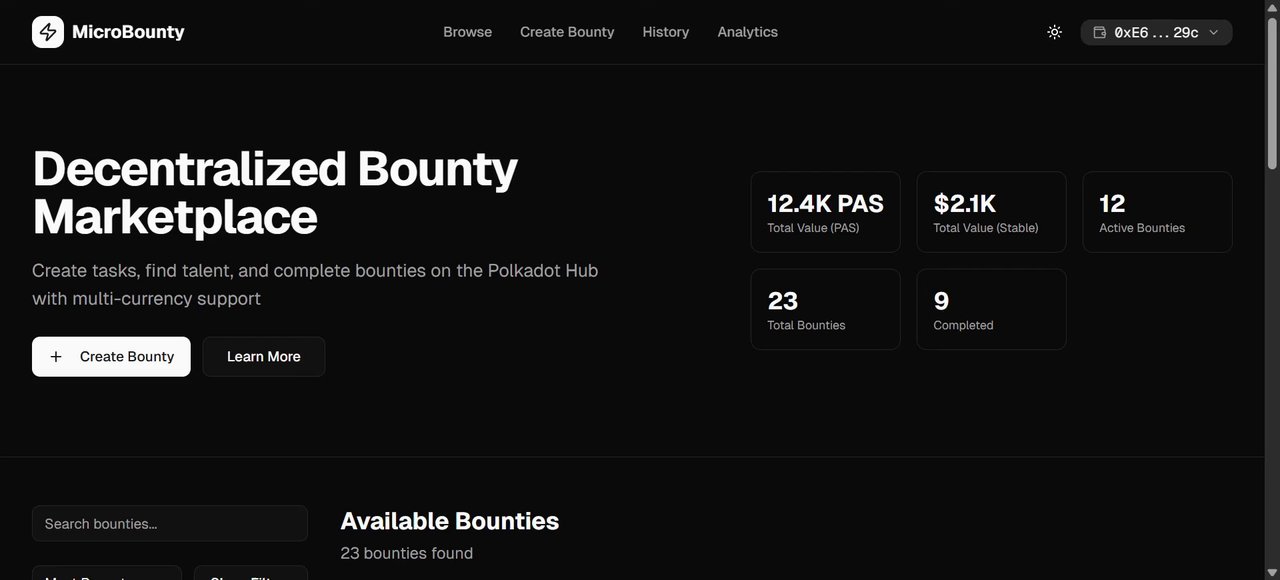This screenshot has width=1280, height=580.
Task: Open the Browse navigation item
Action: point(467,32)
